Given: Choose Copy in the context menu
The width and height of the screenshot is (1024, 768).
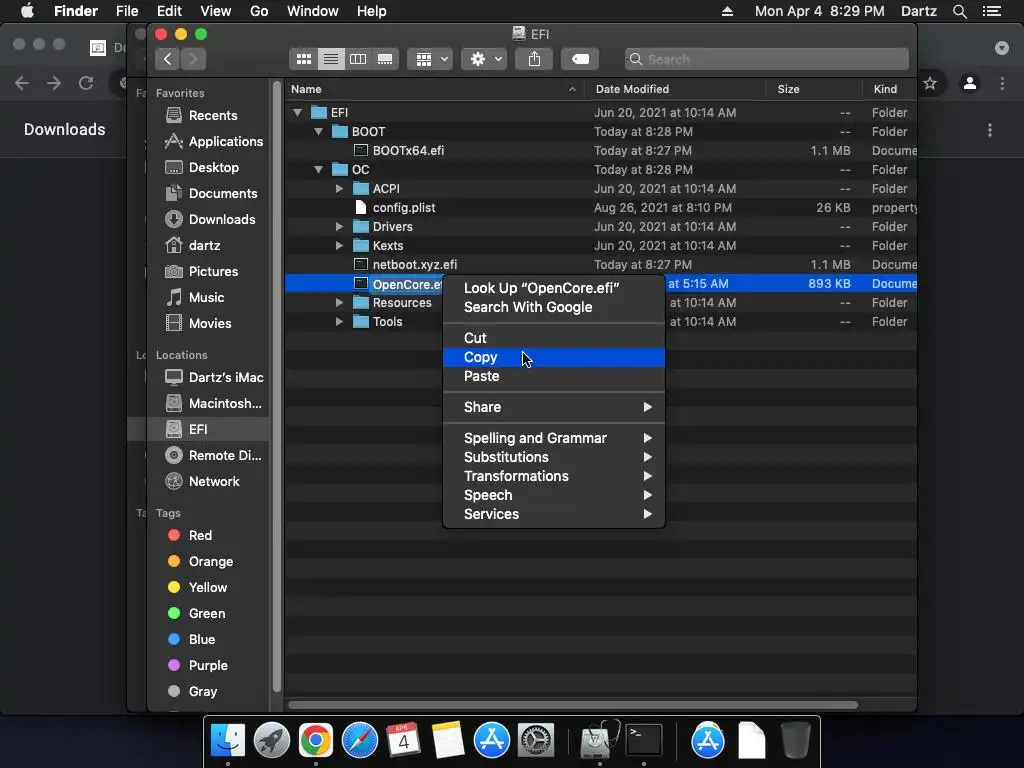Looking at the screenshot, I should coord(554,357).
